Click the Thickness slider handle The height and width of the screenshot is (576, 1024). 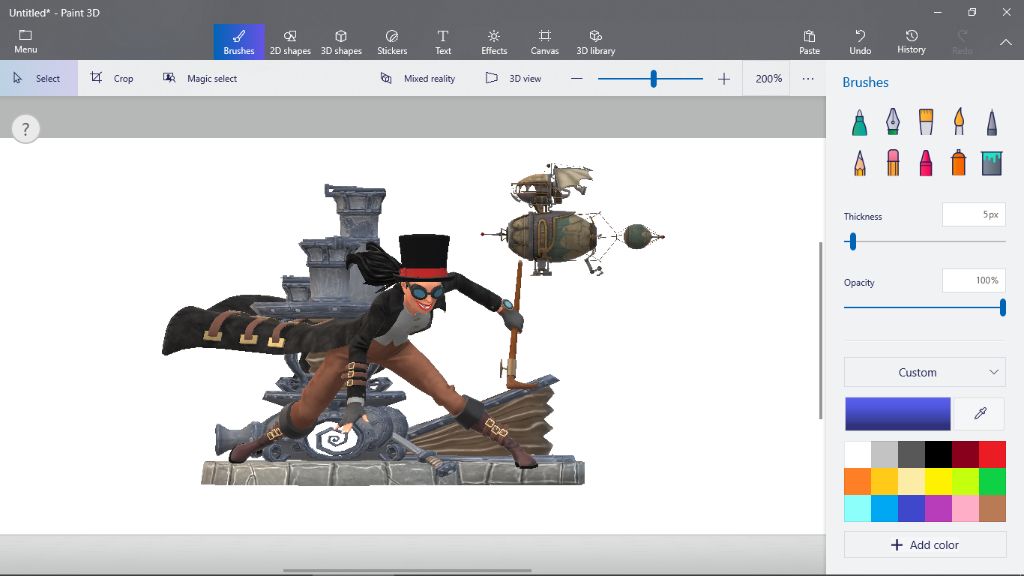(x=853, y=242)
